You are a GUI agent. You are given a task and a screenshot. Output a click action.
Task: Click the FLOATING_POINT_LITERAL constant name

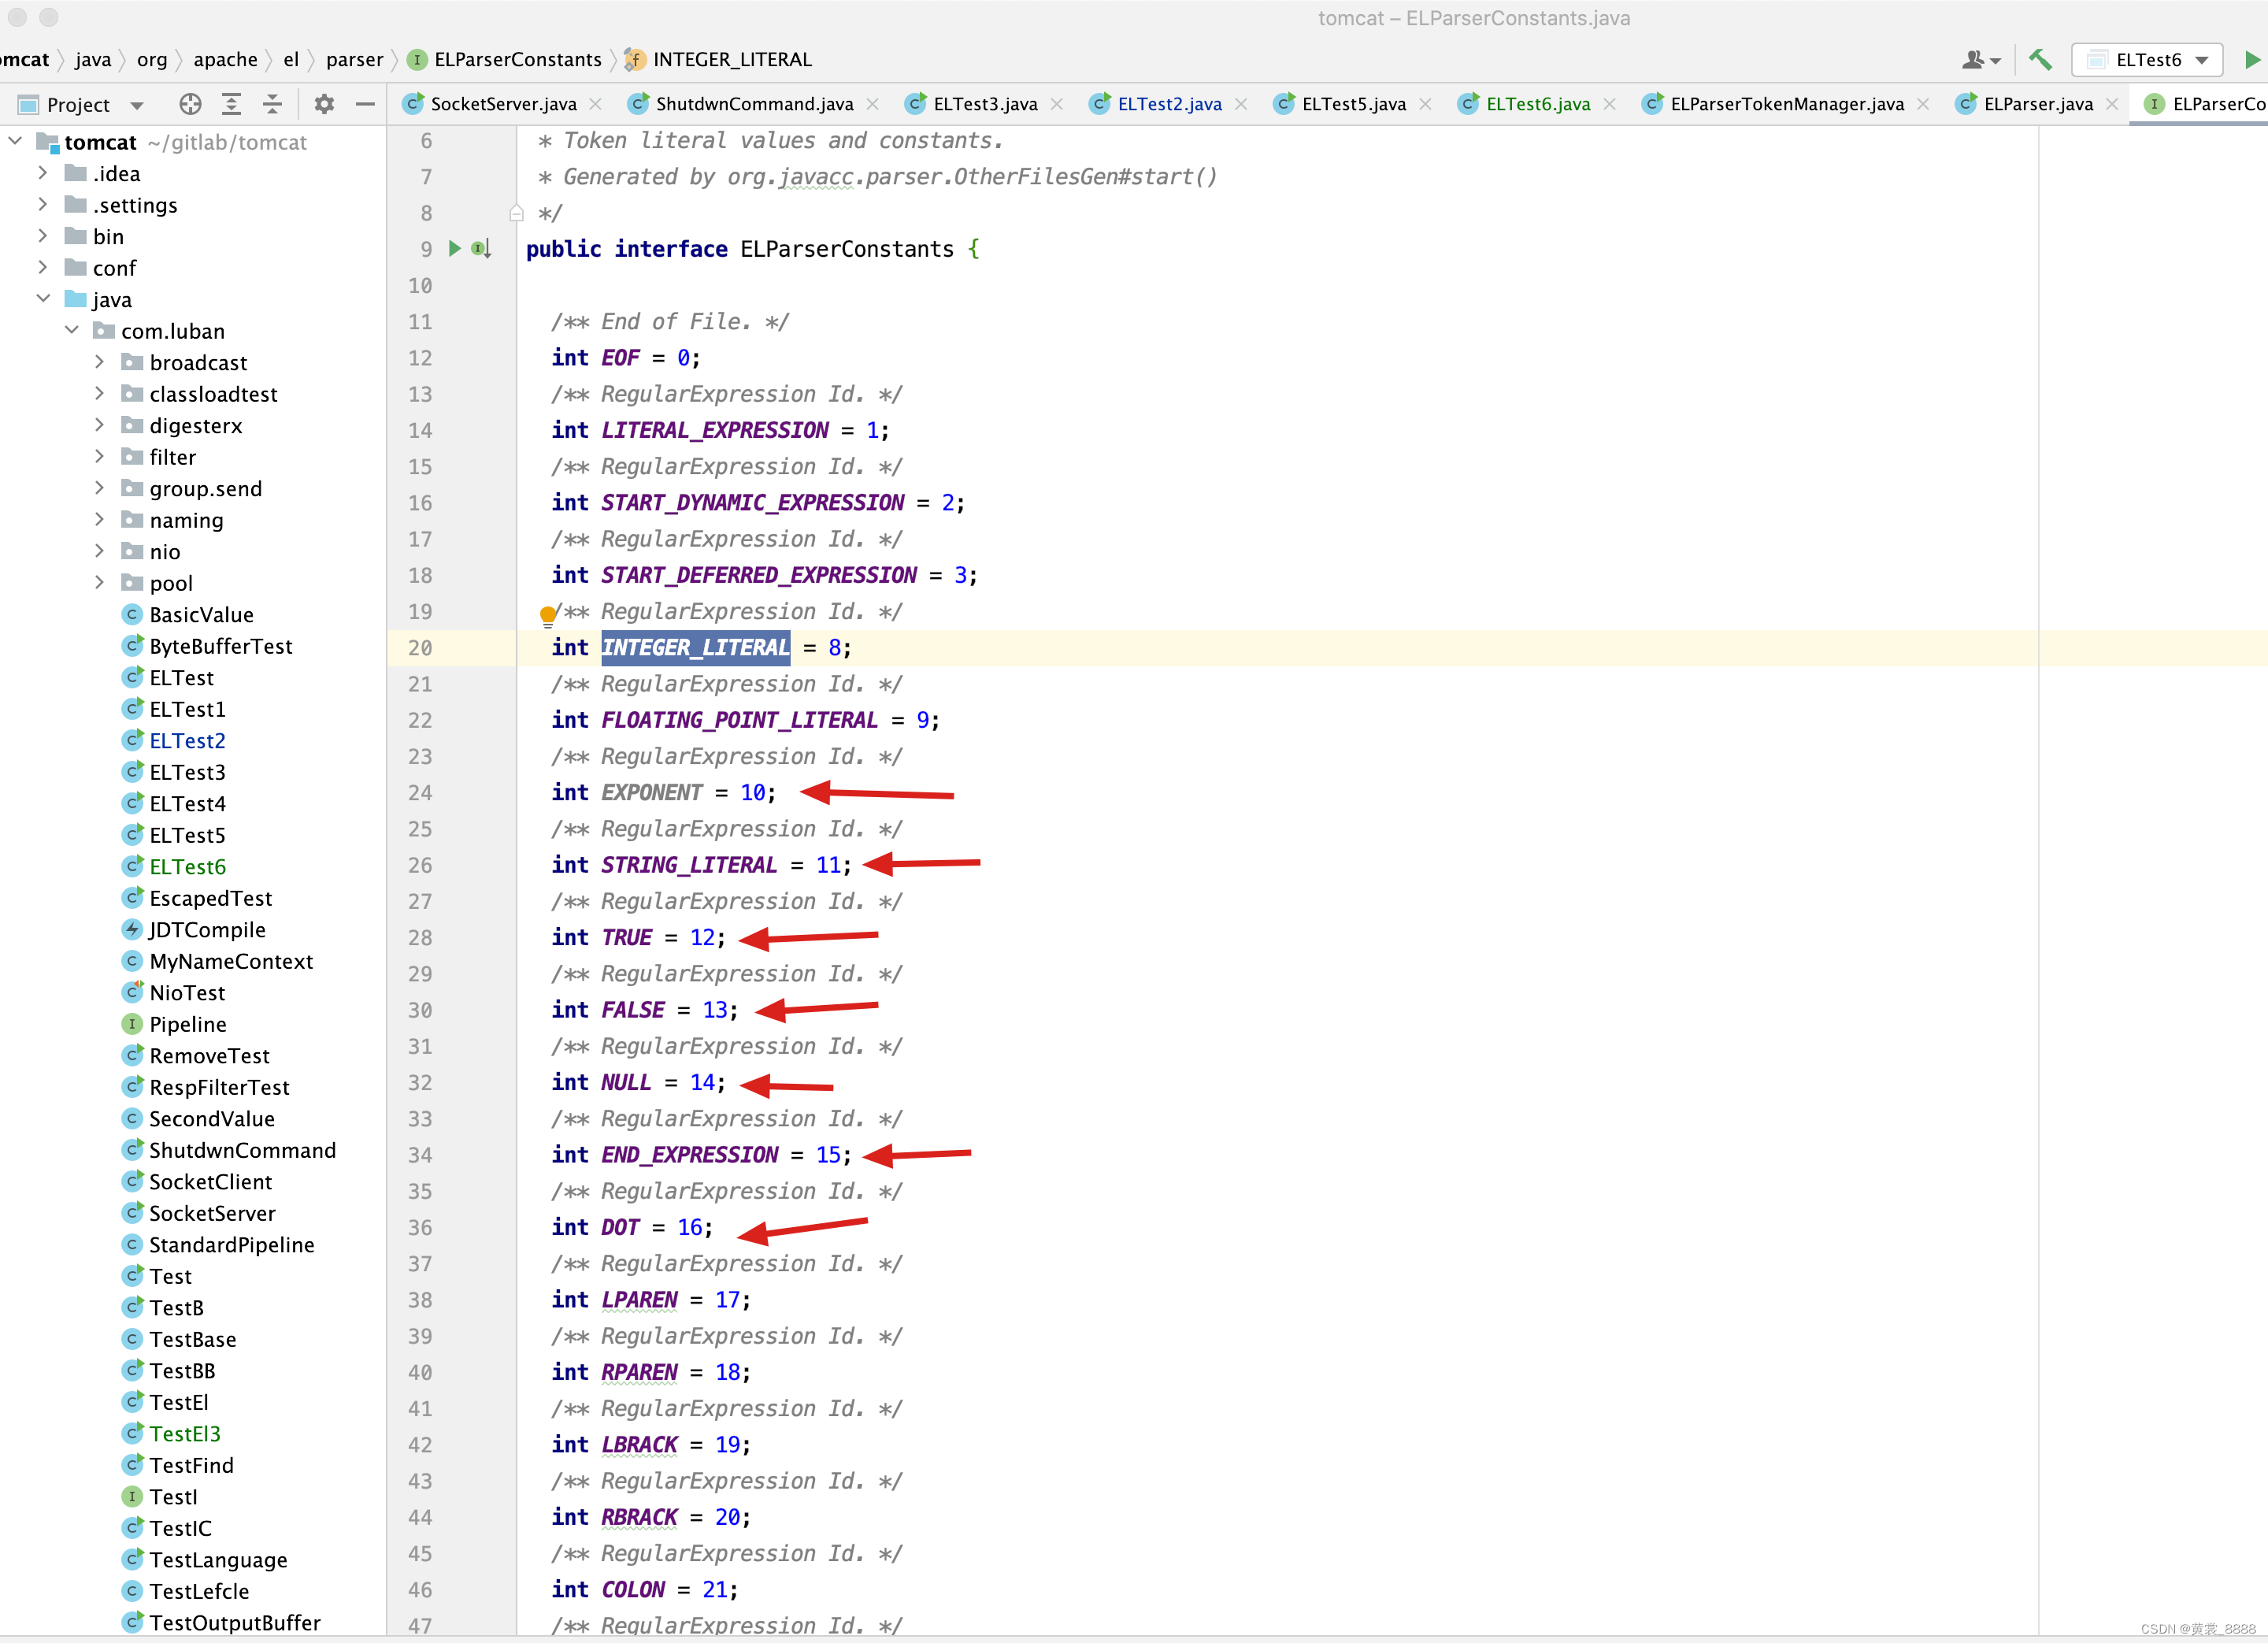[739, 720]
